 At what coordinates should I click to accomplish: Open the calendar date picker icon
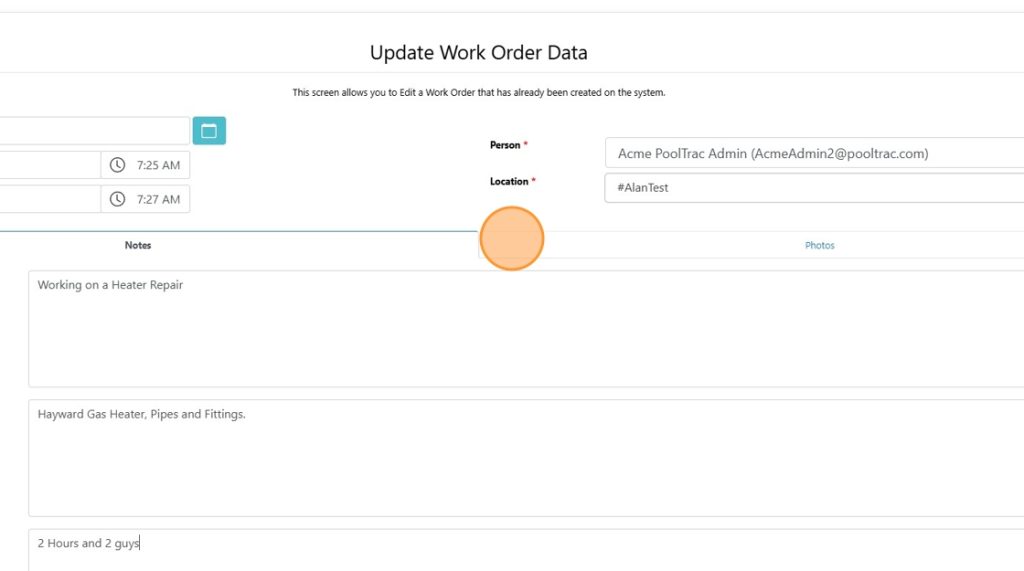(209, 131)
